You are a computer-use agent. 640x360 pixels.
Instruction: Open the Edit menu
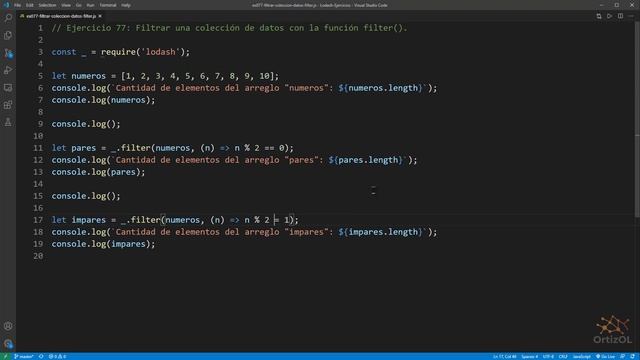[30, 5]
